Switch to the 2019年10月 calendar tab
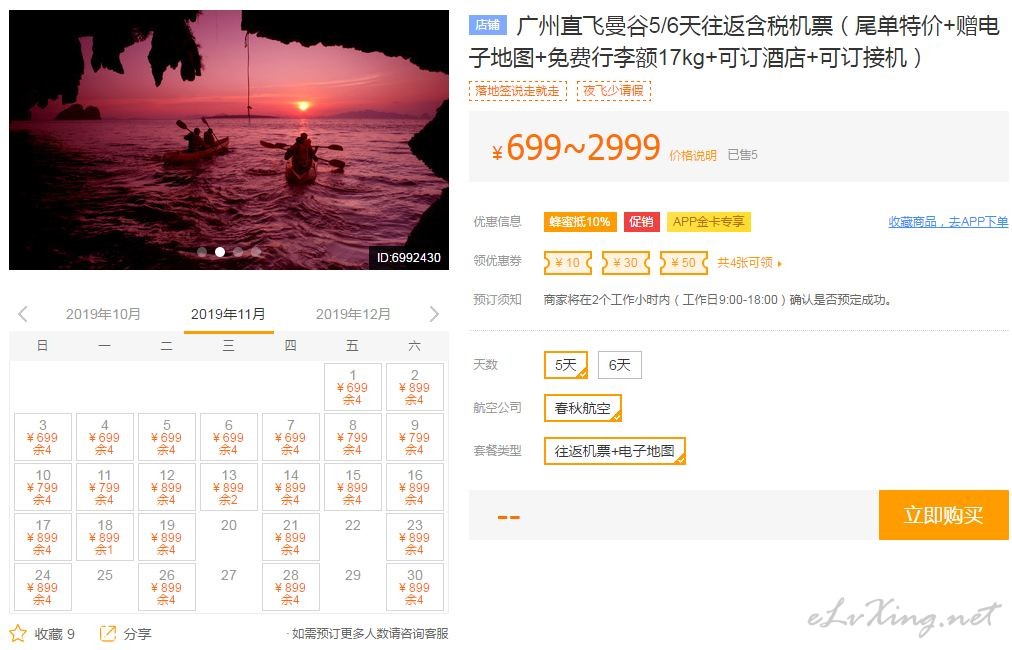Screen dimensions: 1012x650 (103, 314)
